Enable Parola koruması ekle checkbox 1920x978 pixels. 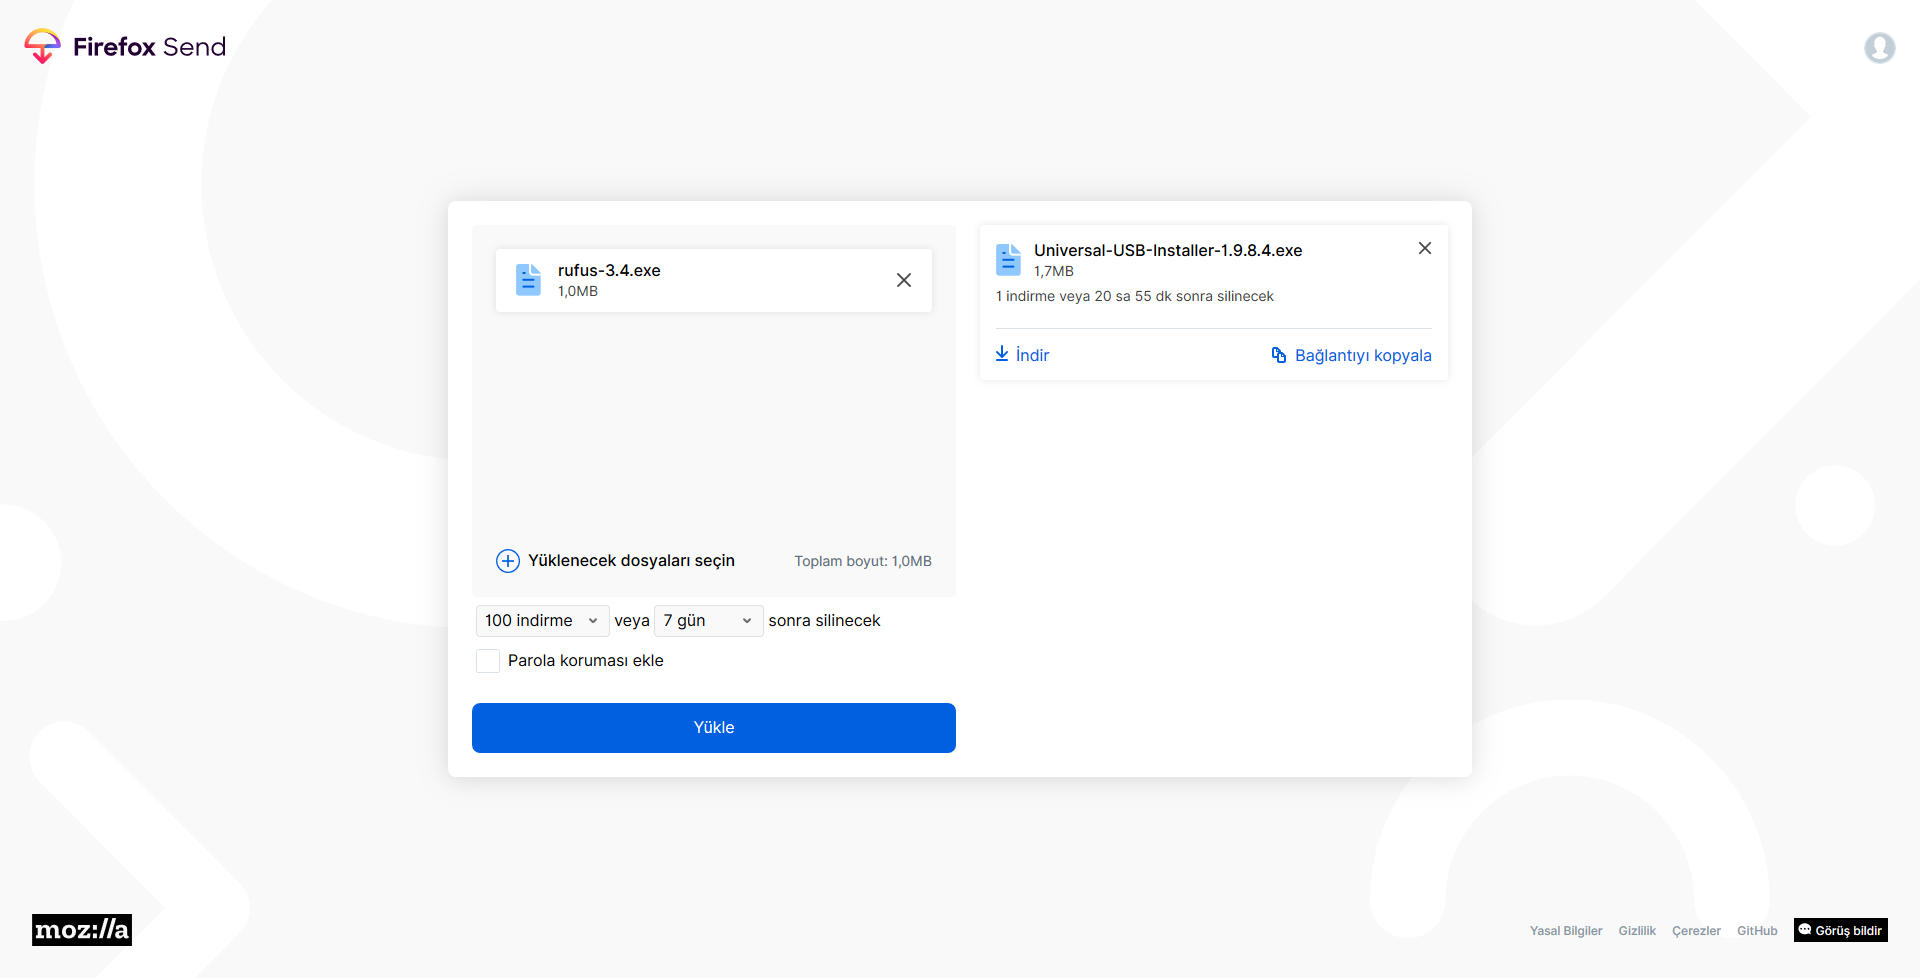click(x=488, y=661)
